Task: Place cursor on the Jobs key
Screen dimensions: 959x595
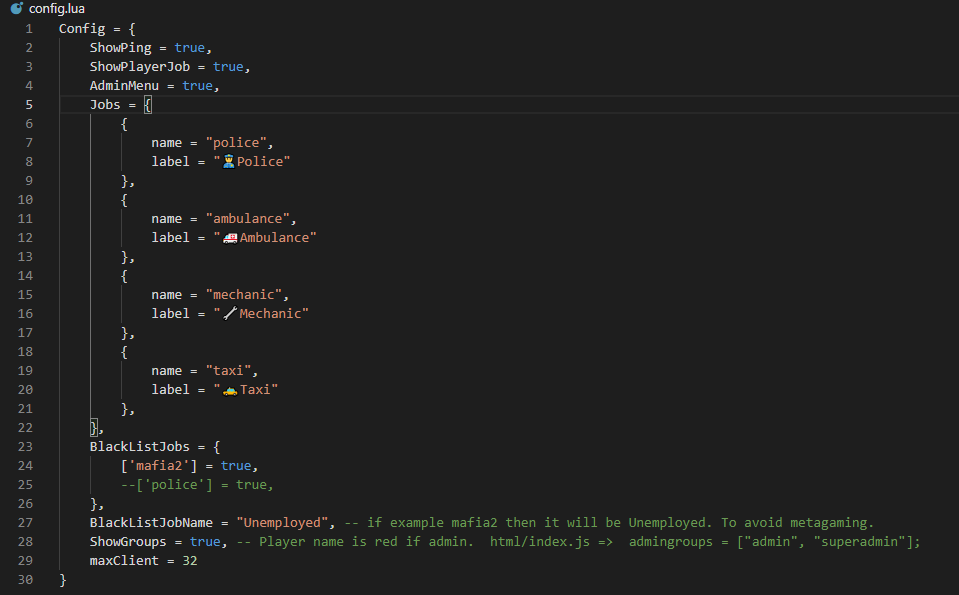Action: 105,105
